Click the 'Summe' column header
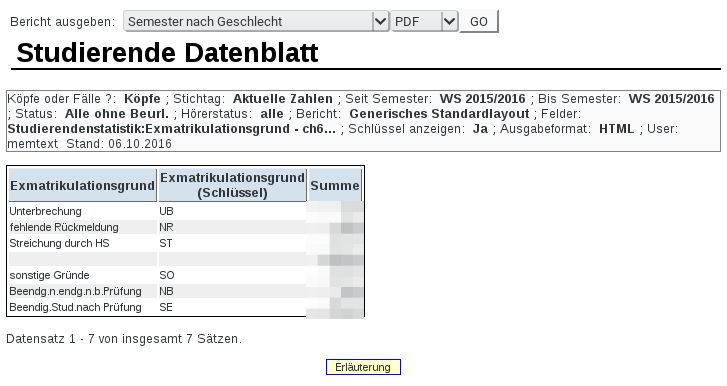Image resolution: width=727 pixels, height=386 pixels. (335, 185)
